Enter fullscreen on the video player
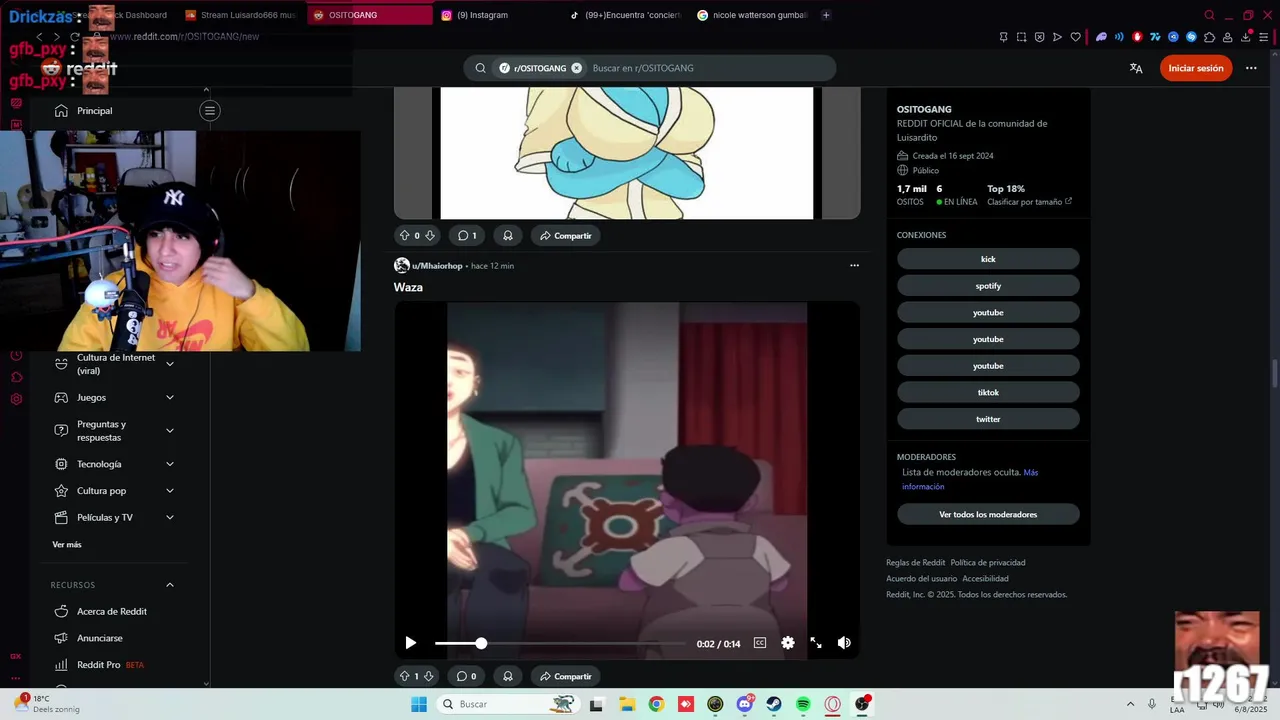This screenshot has width=1280, height=720. click(816, 643)
